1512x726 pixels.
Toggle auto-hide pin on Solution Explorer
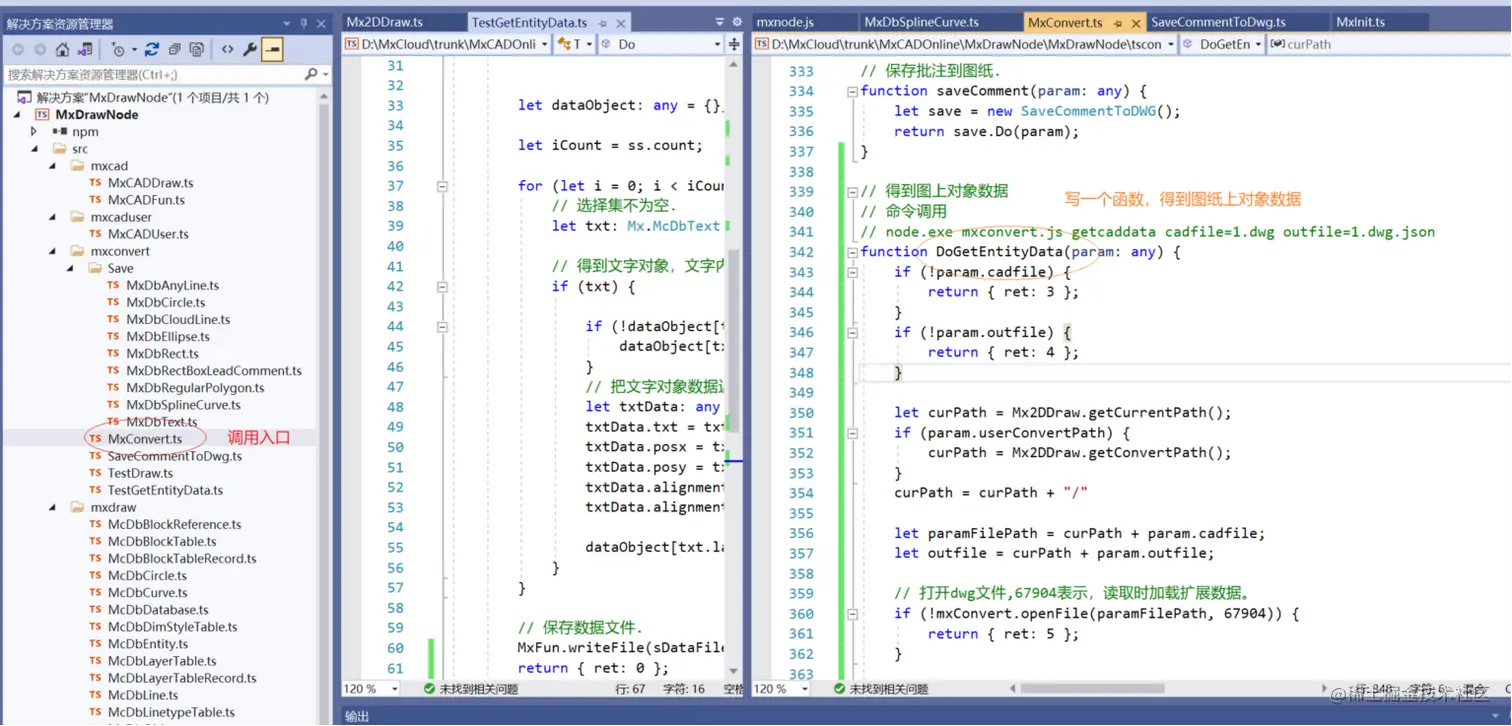tap(303, 23)
